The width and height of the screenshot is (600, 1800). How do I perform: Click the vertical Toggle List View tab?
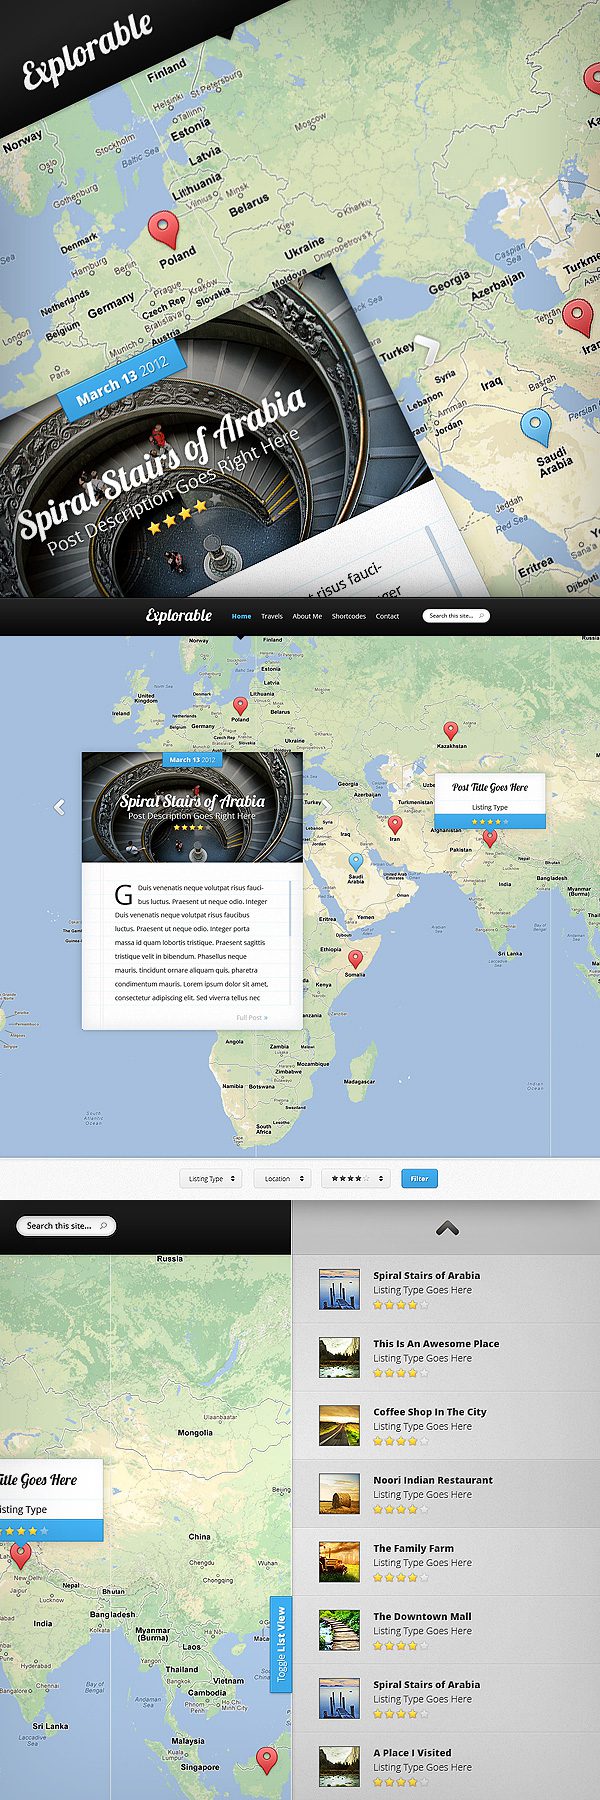(x=281, y=1645)
